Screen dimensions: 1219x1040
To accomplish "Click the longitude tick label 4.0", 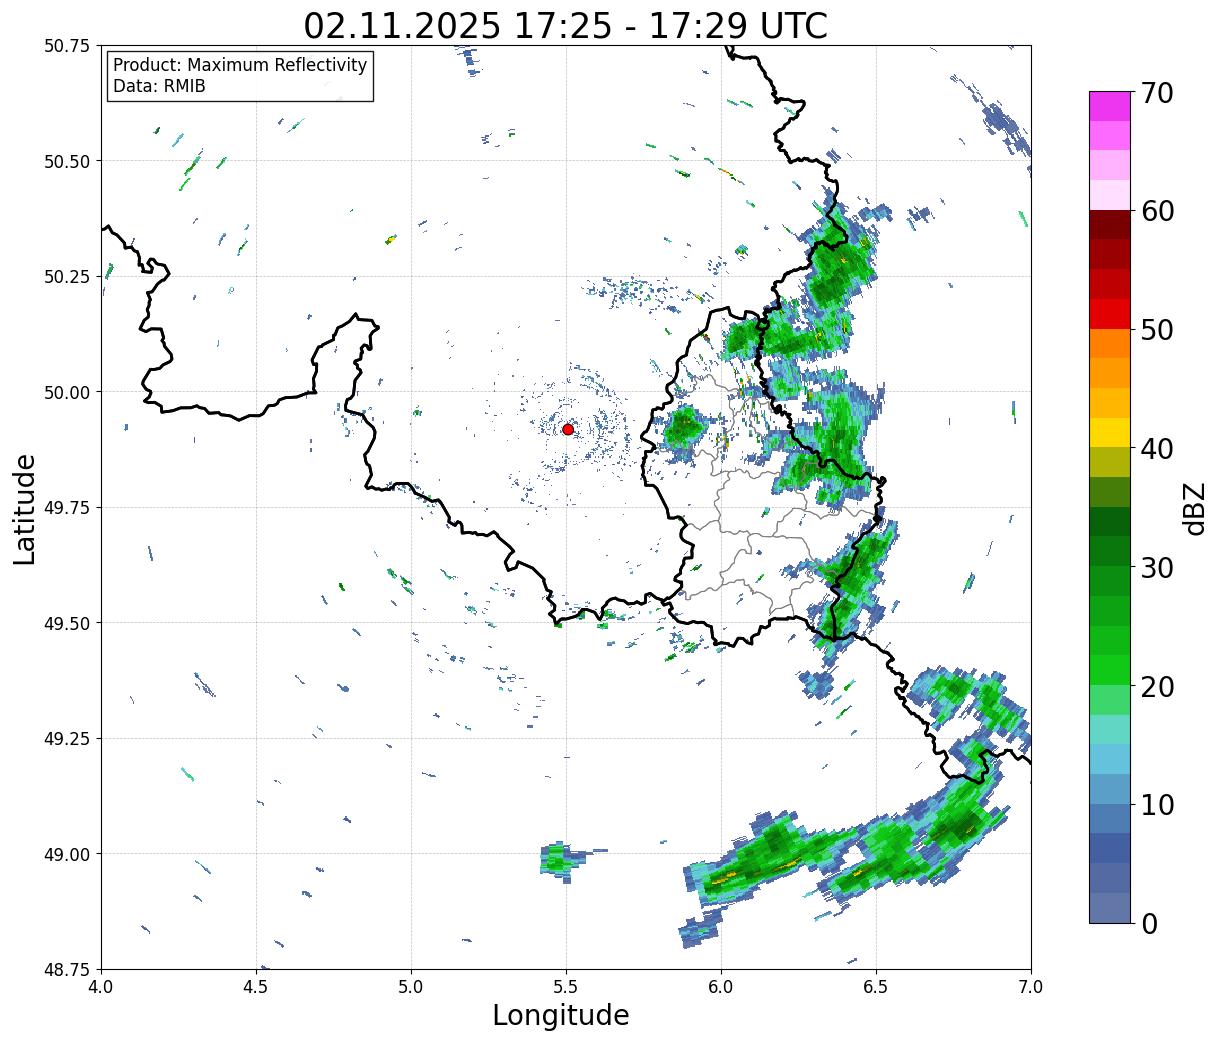I will click(x=101, y=987).
